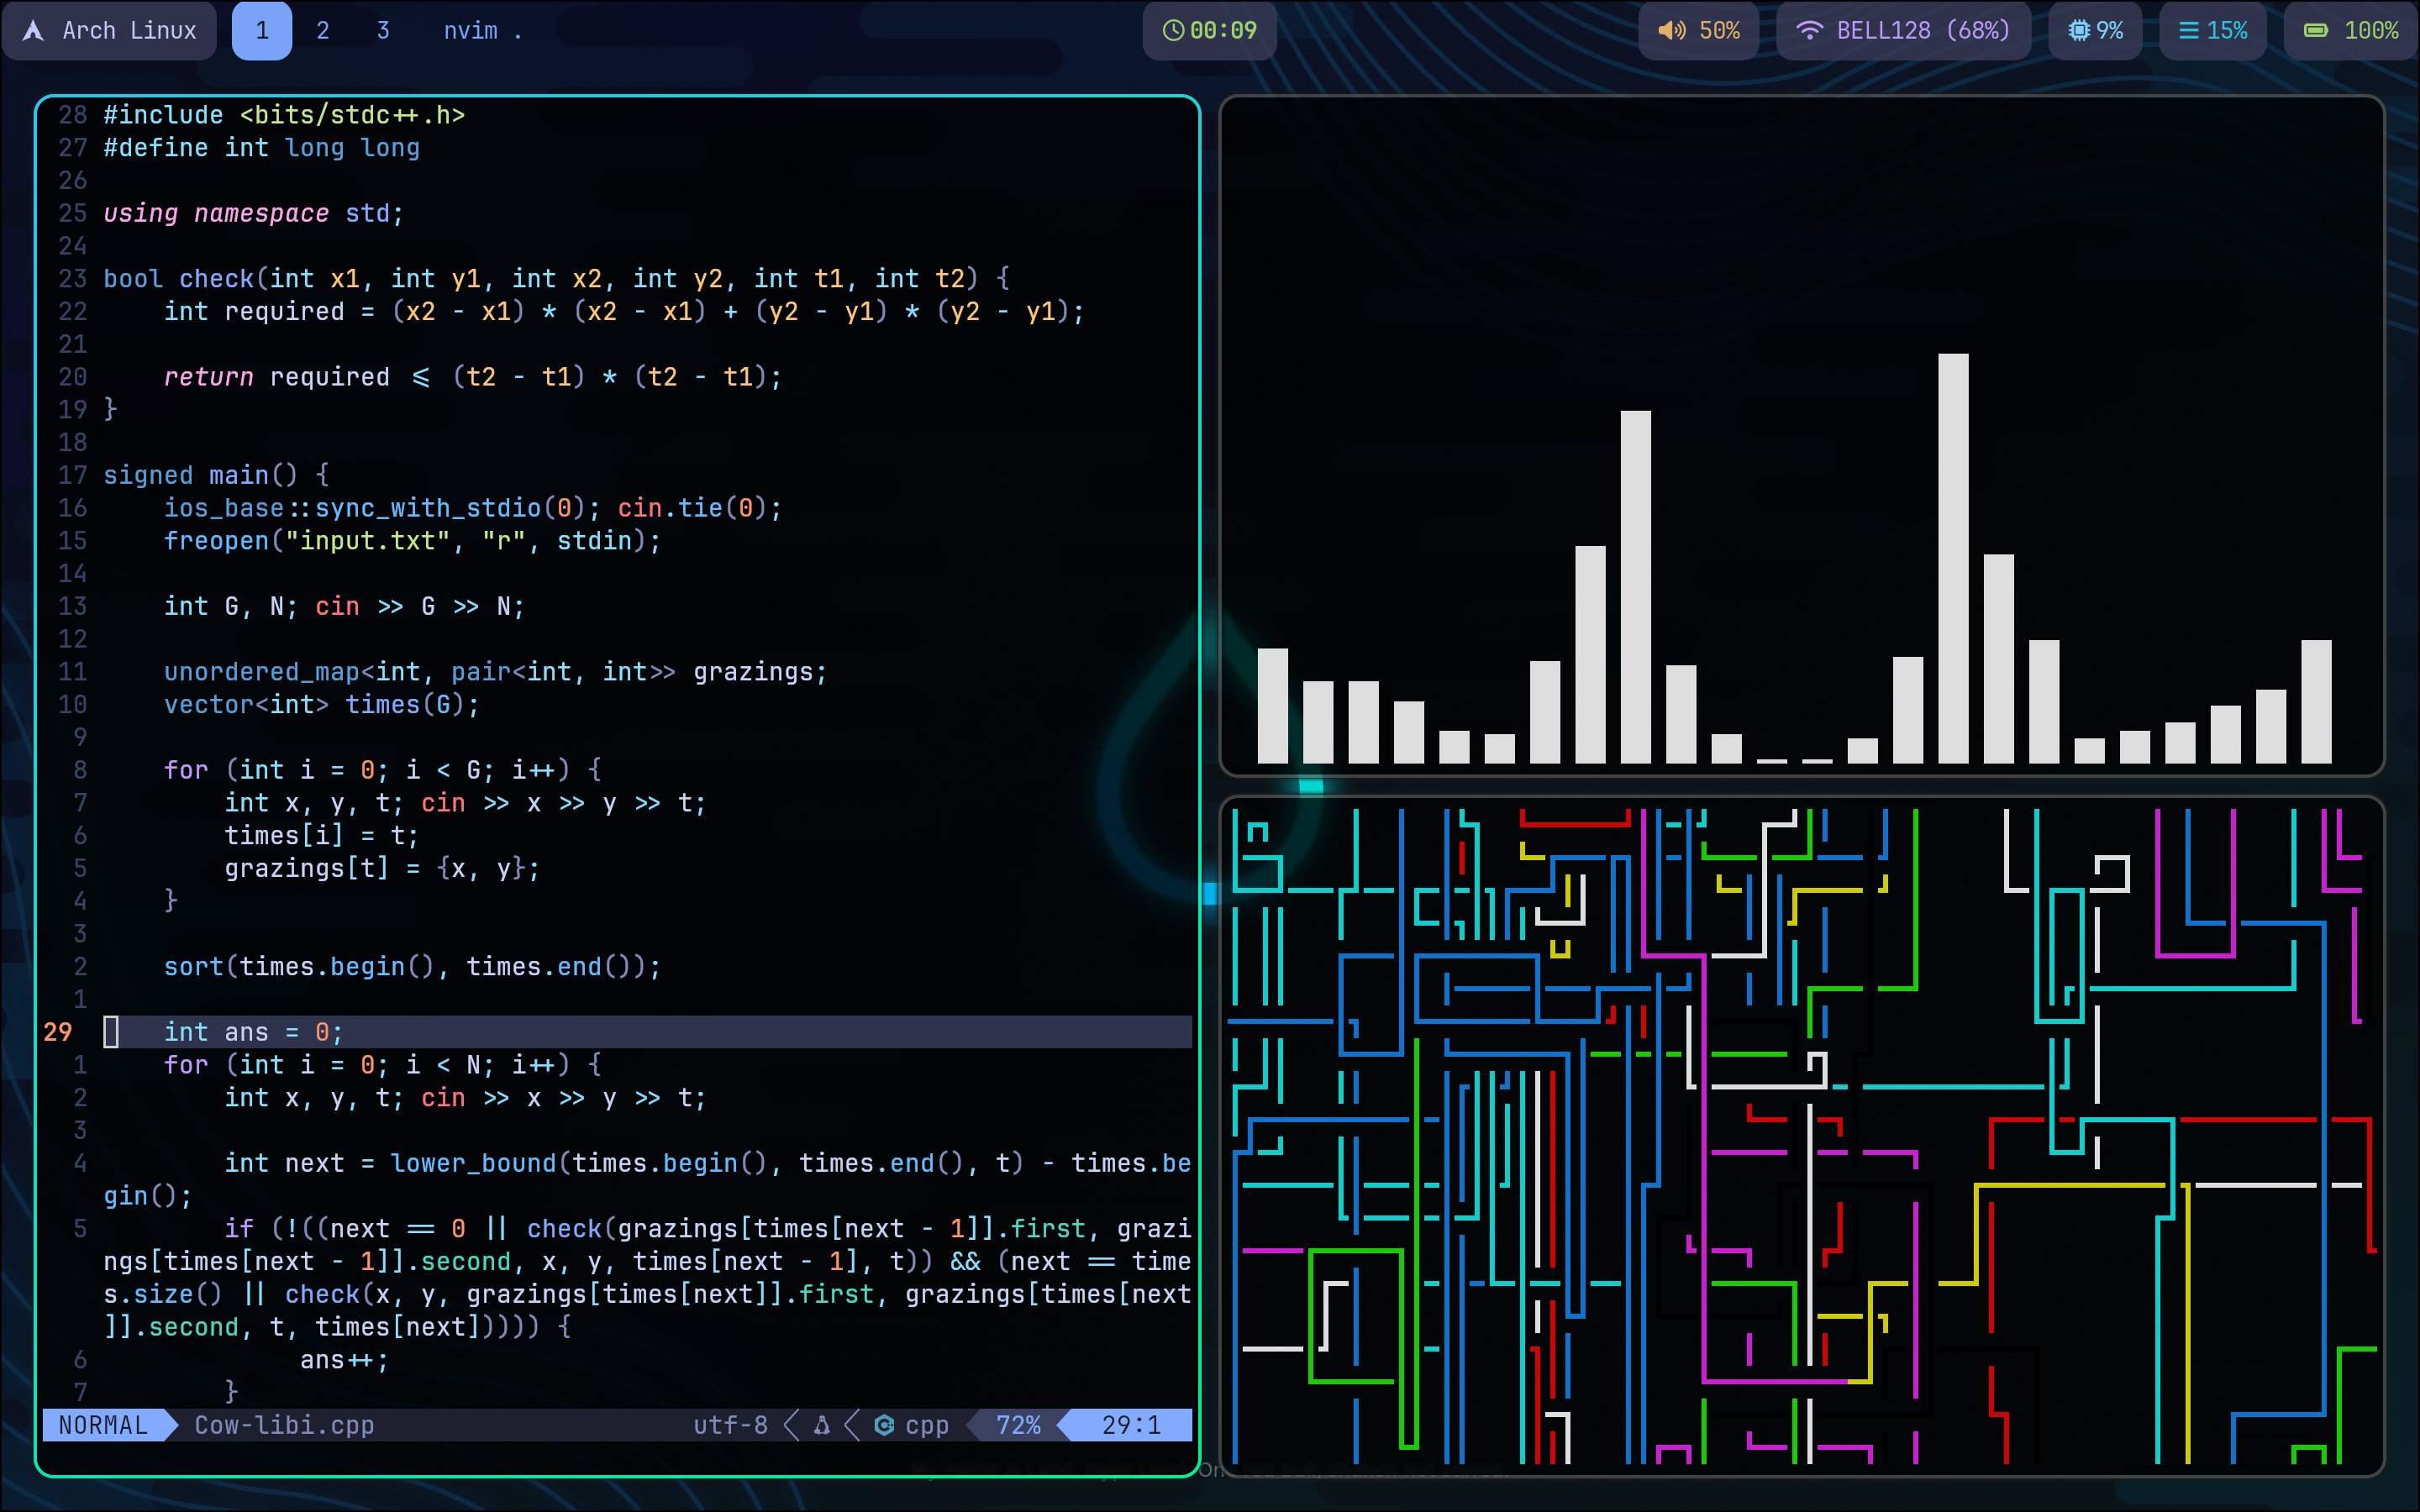Click the memory usage bars icon
Image resolution: width=2420 pixels, height=1512 pixels.
tap(2189, 31)
